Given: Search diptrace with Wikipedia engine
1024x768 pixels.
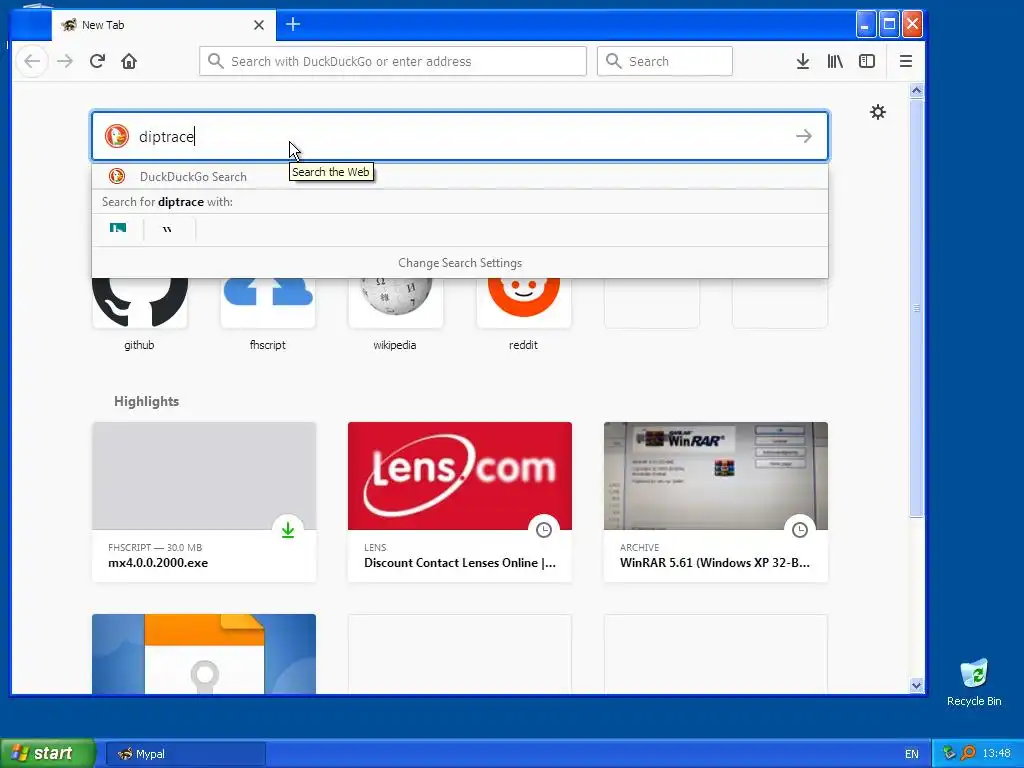Looking at the screenshot, I should click(x=168, y=230).
